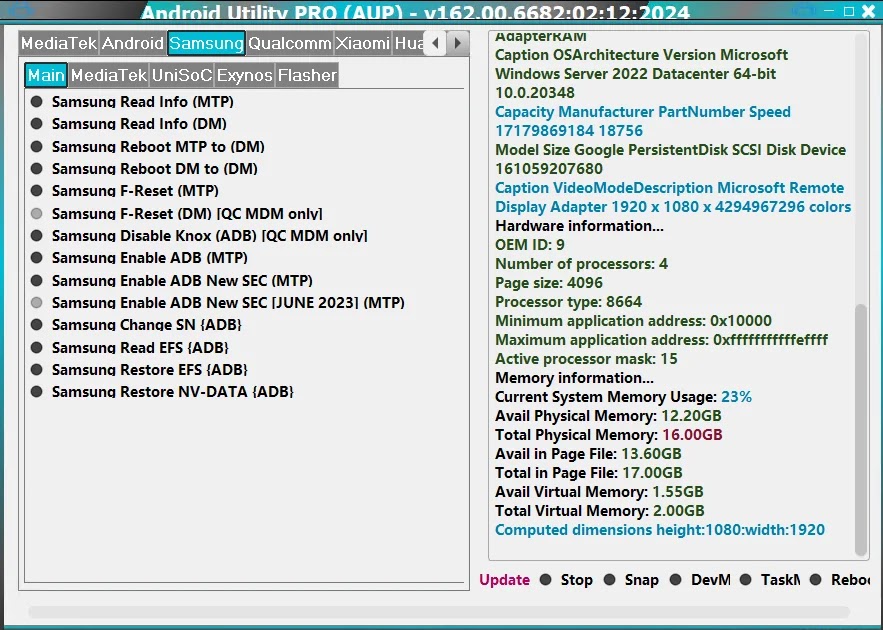The height and width of the screenshot is (630, 883).
Task: Click 'Current System Memory Usage: 23%' line
Action: point(623,397)
